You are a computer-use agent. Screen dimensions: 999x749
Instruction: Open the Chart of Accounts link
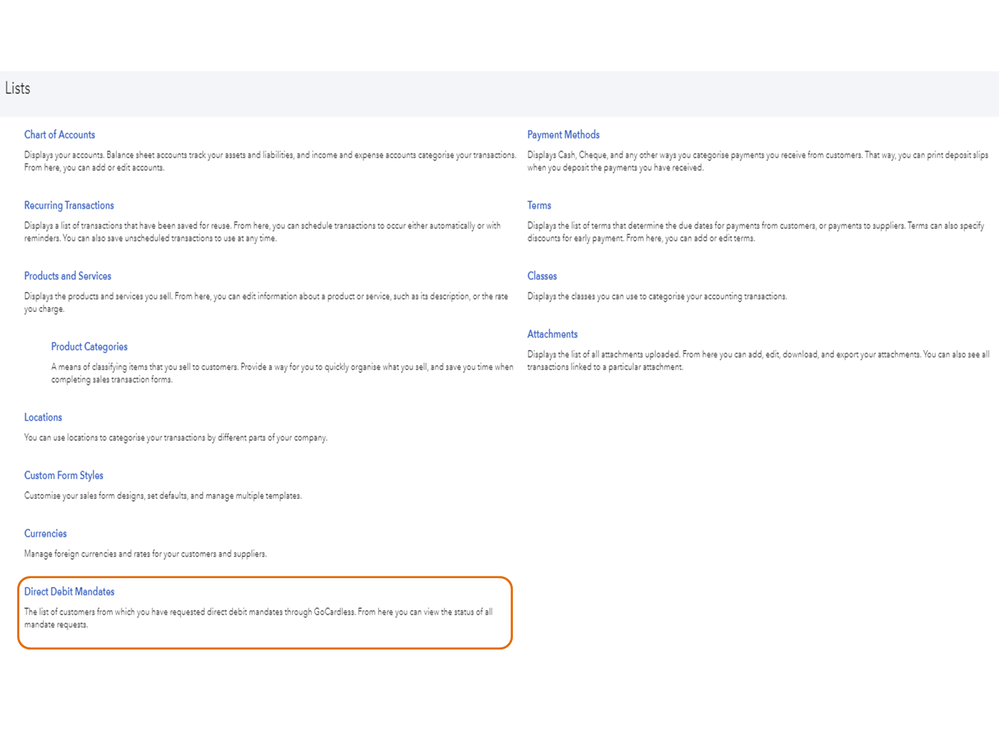tap(60, 135)
